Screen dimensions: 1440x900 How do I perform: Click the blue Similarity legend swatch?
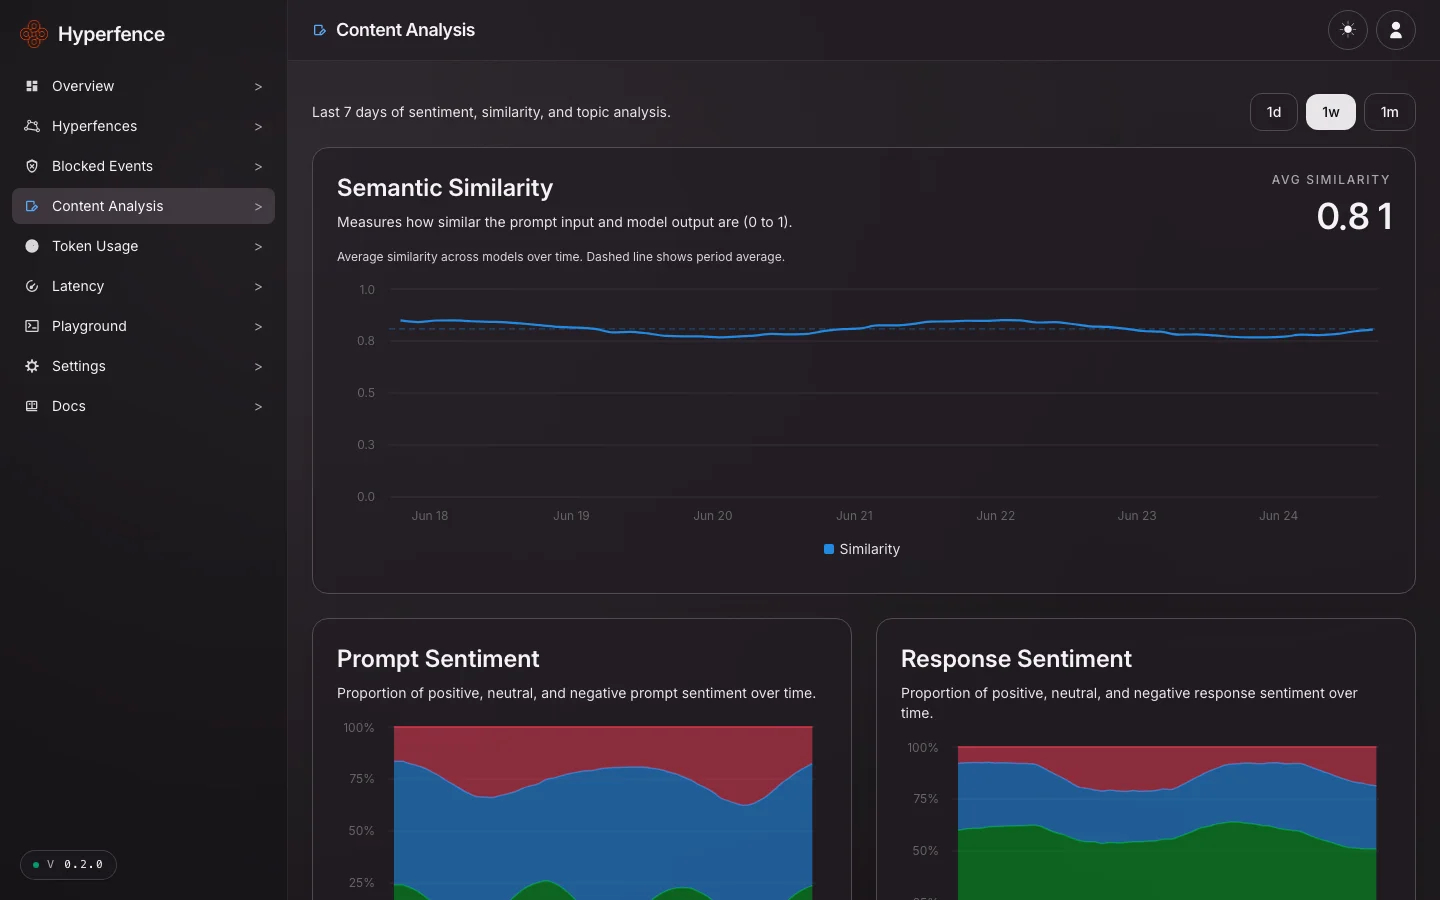point(829,549)
